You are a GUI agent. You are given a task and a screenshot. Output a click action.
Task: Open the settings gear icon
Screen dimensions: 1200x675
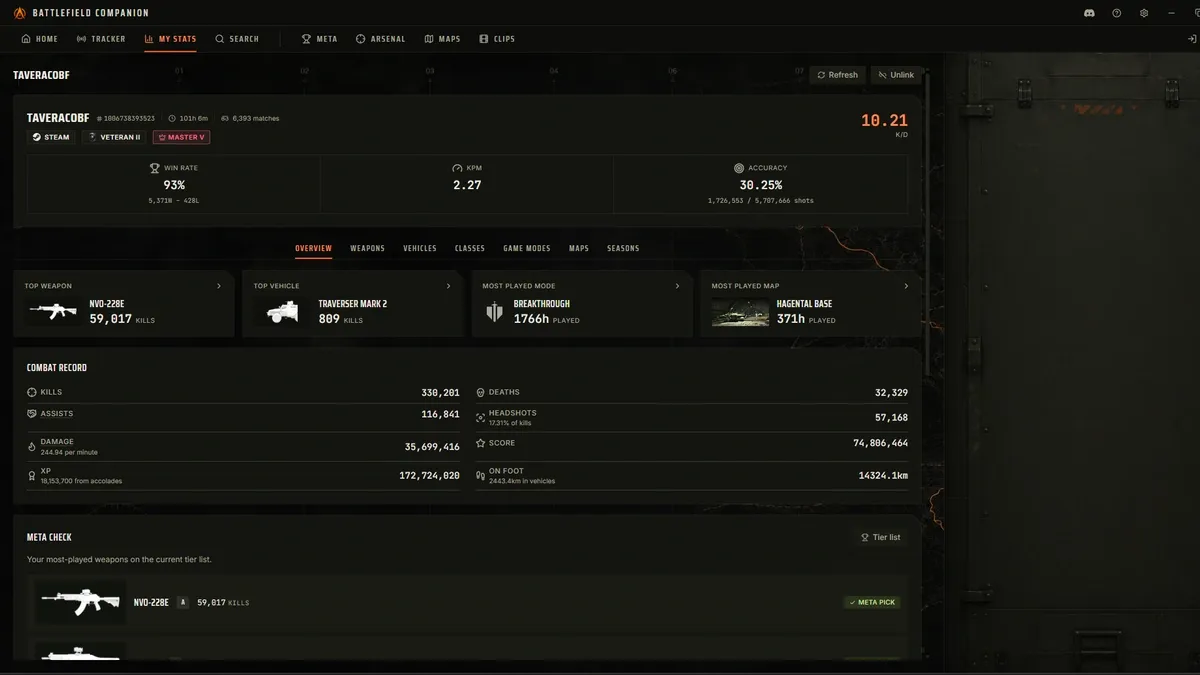[x=1144, y=13]
